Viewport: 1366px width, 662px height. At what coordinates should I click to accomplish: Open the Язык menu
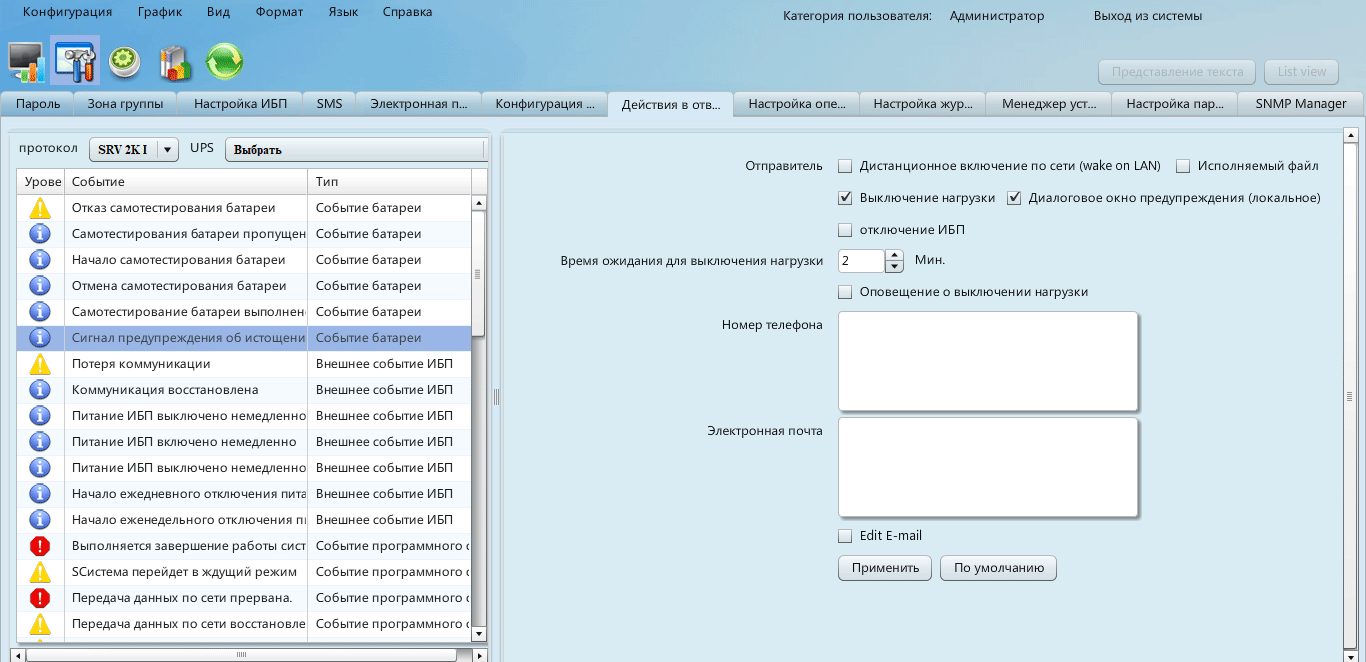(x=343, y=13)
